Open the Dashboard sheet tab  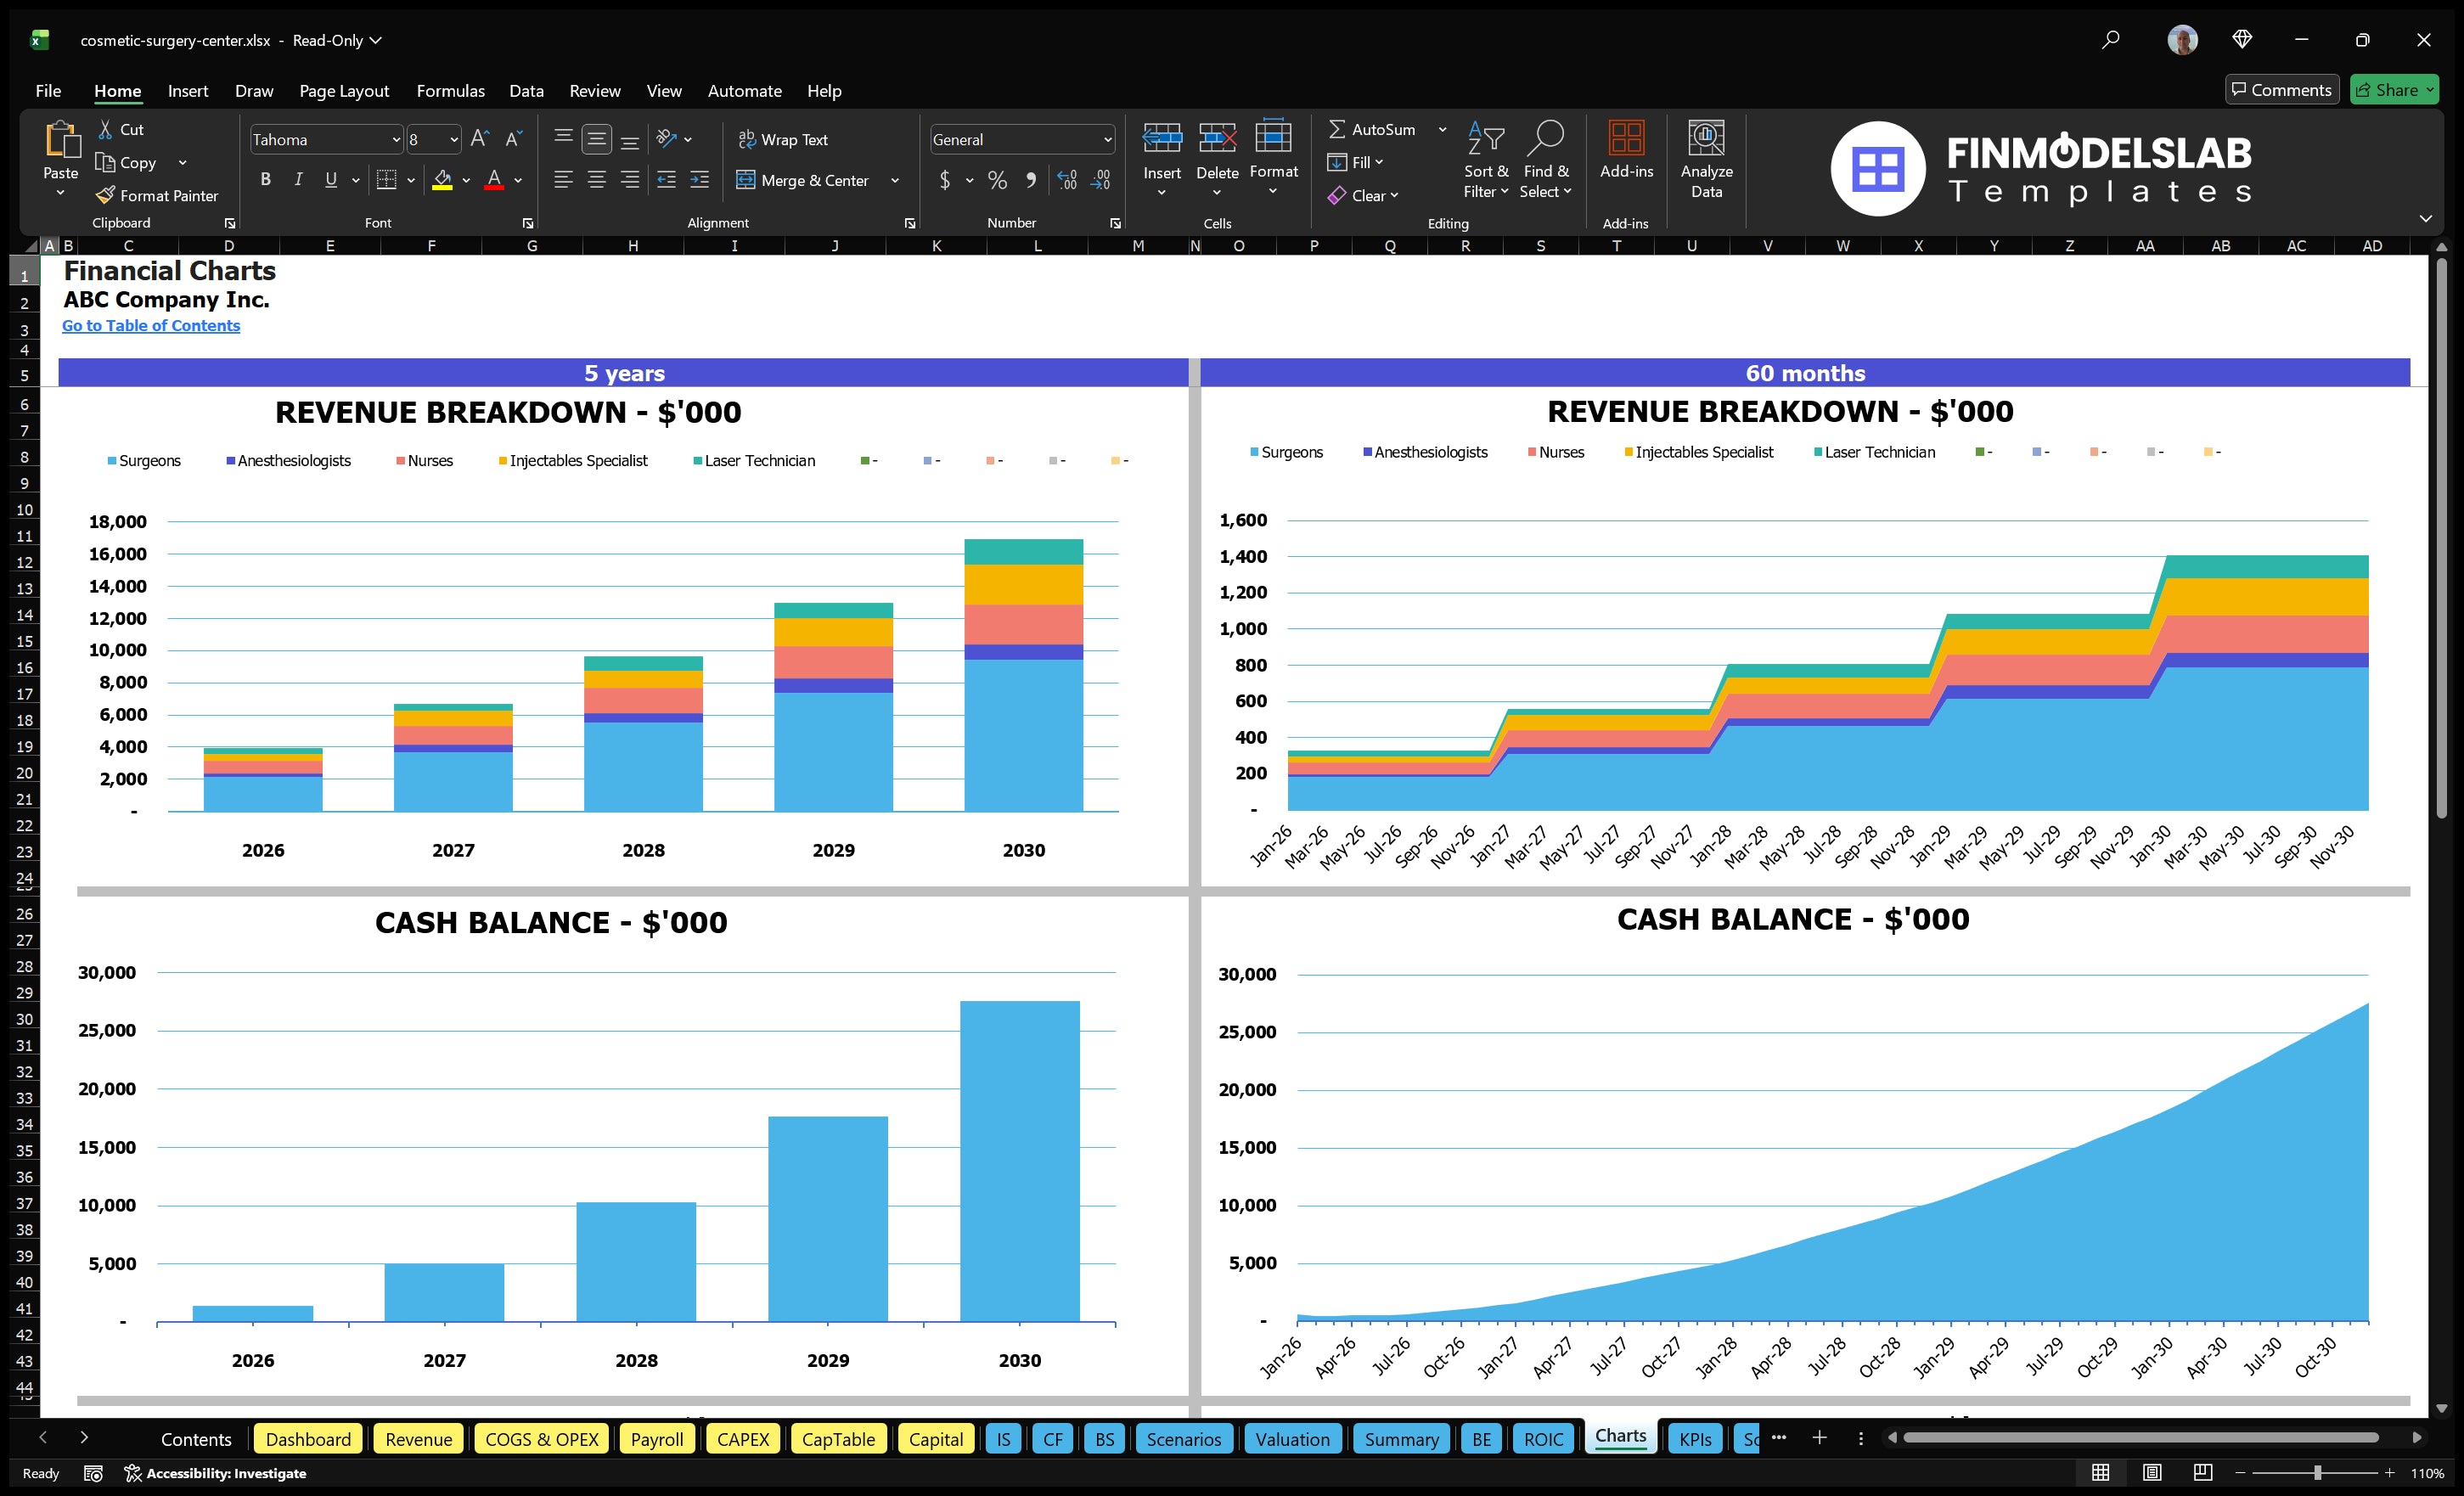point(308,1439)
